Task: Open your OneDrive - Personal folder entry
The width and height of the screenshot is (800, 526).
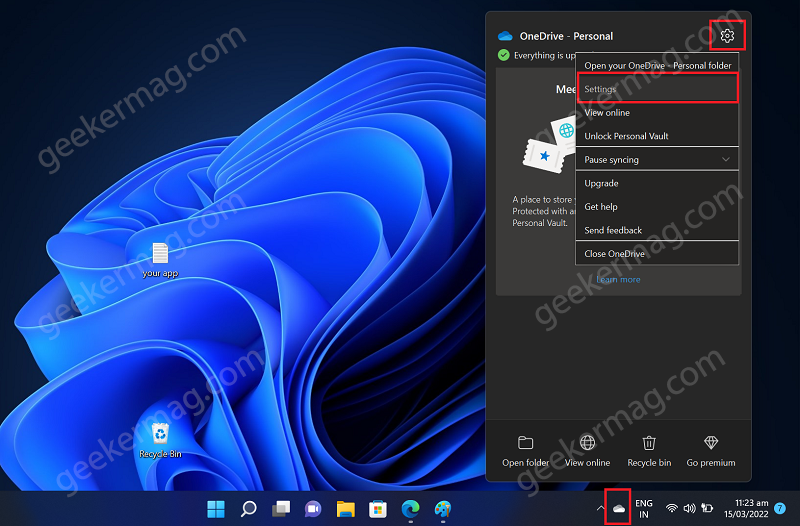Action: (657, 65)
